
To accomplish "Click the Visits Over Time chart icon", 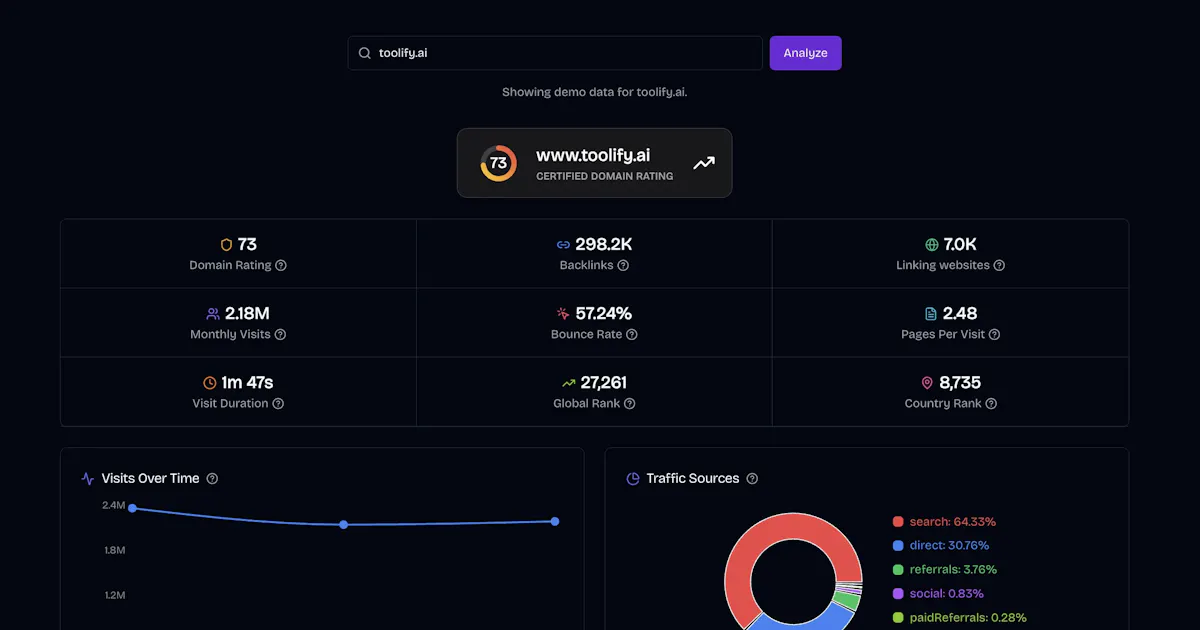I will pyautogui.click(x=88, y=479).
